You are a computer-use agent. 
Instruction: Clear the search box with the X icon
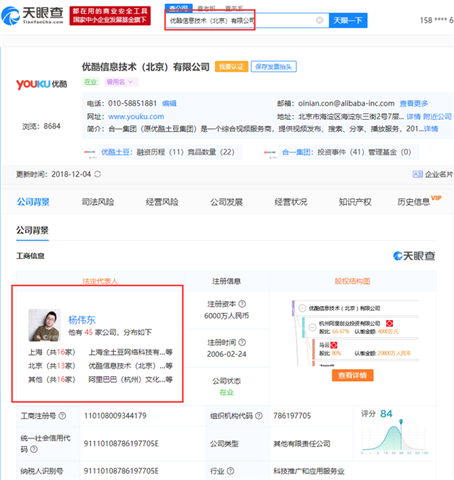319,20
